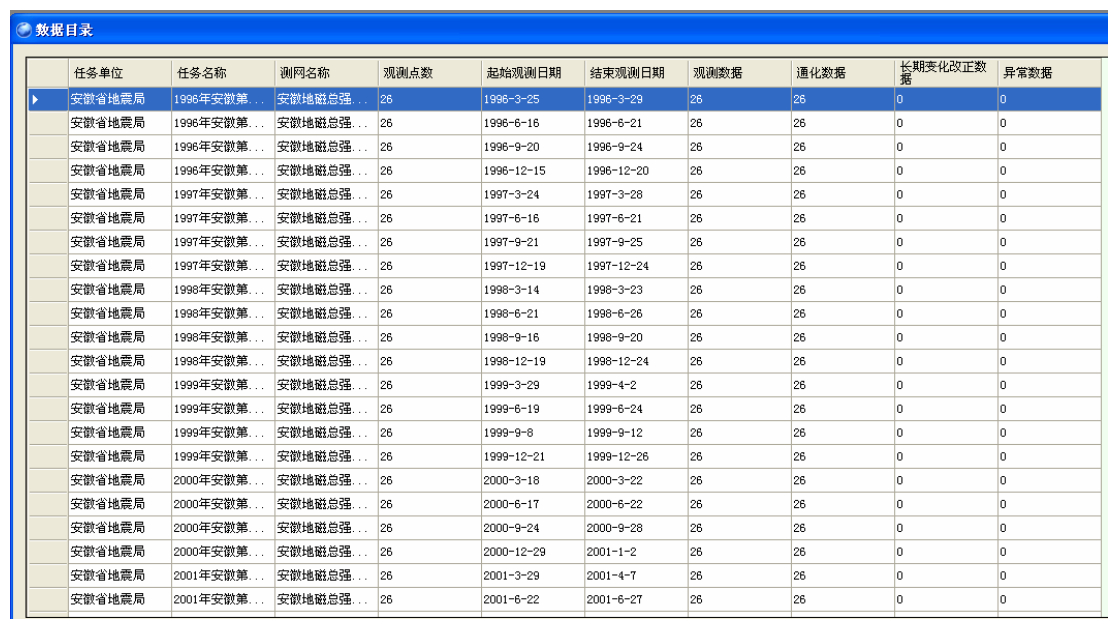Click row header of row starting 1998-6-21

(48, 314)
